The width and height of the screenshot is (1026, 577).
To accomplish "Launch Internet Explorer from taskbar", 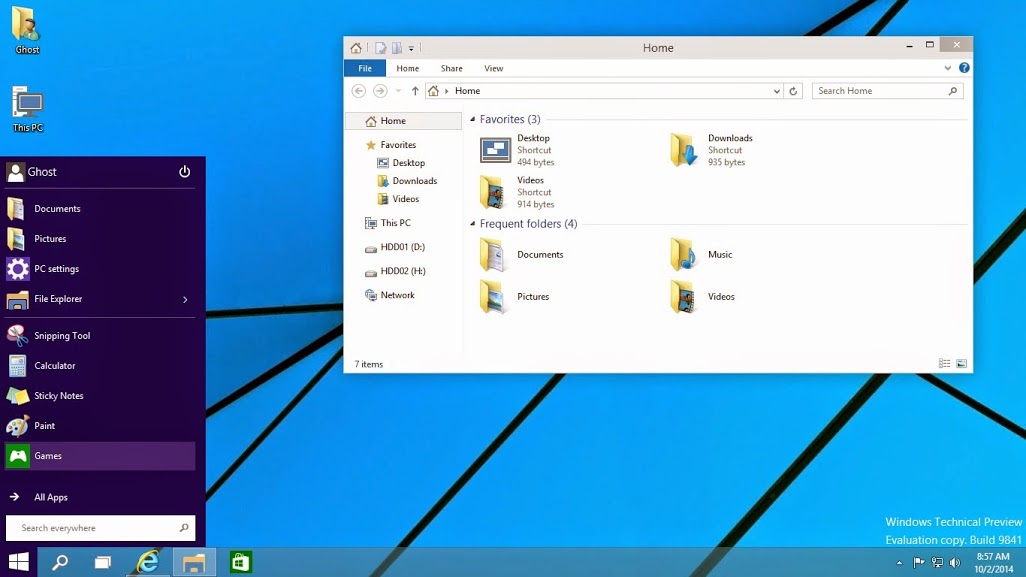I will tap(149, 562).
